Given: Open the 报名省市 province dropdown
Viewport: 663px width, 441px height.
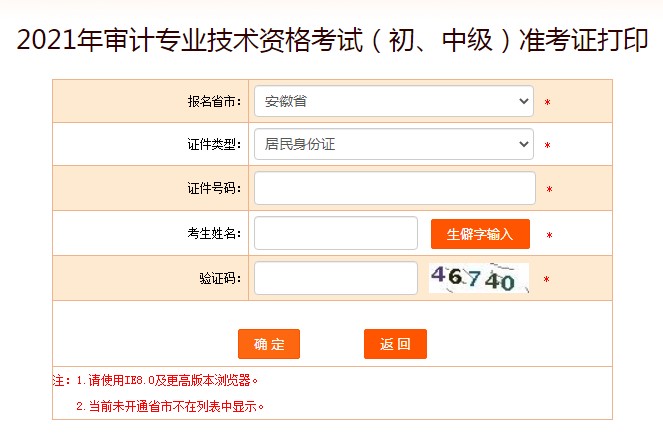Looking at the screenshot, I should click(394, 101).
